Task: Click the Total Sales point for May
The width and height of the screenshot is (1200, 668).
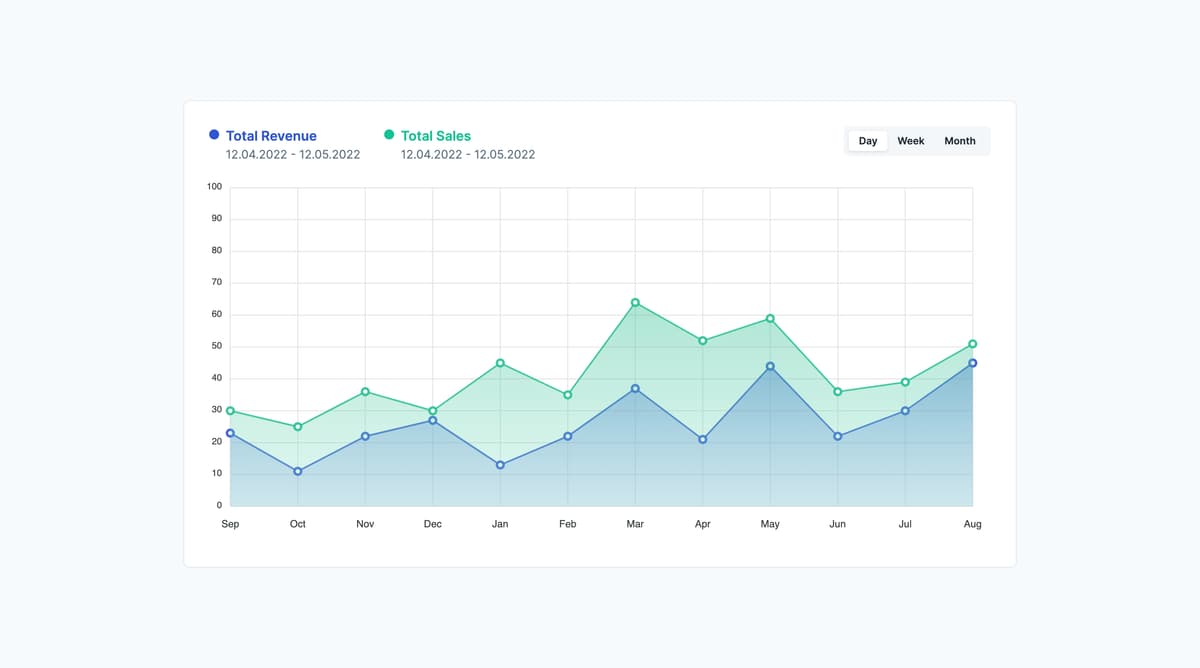Action: pyautogui.click(x=770, y=319)
